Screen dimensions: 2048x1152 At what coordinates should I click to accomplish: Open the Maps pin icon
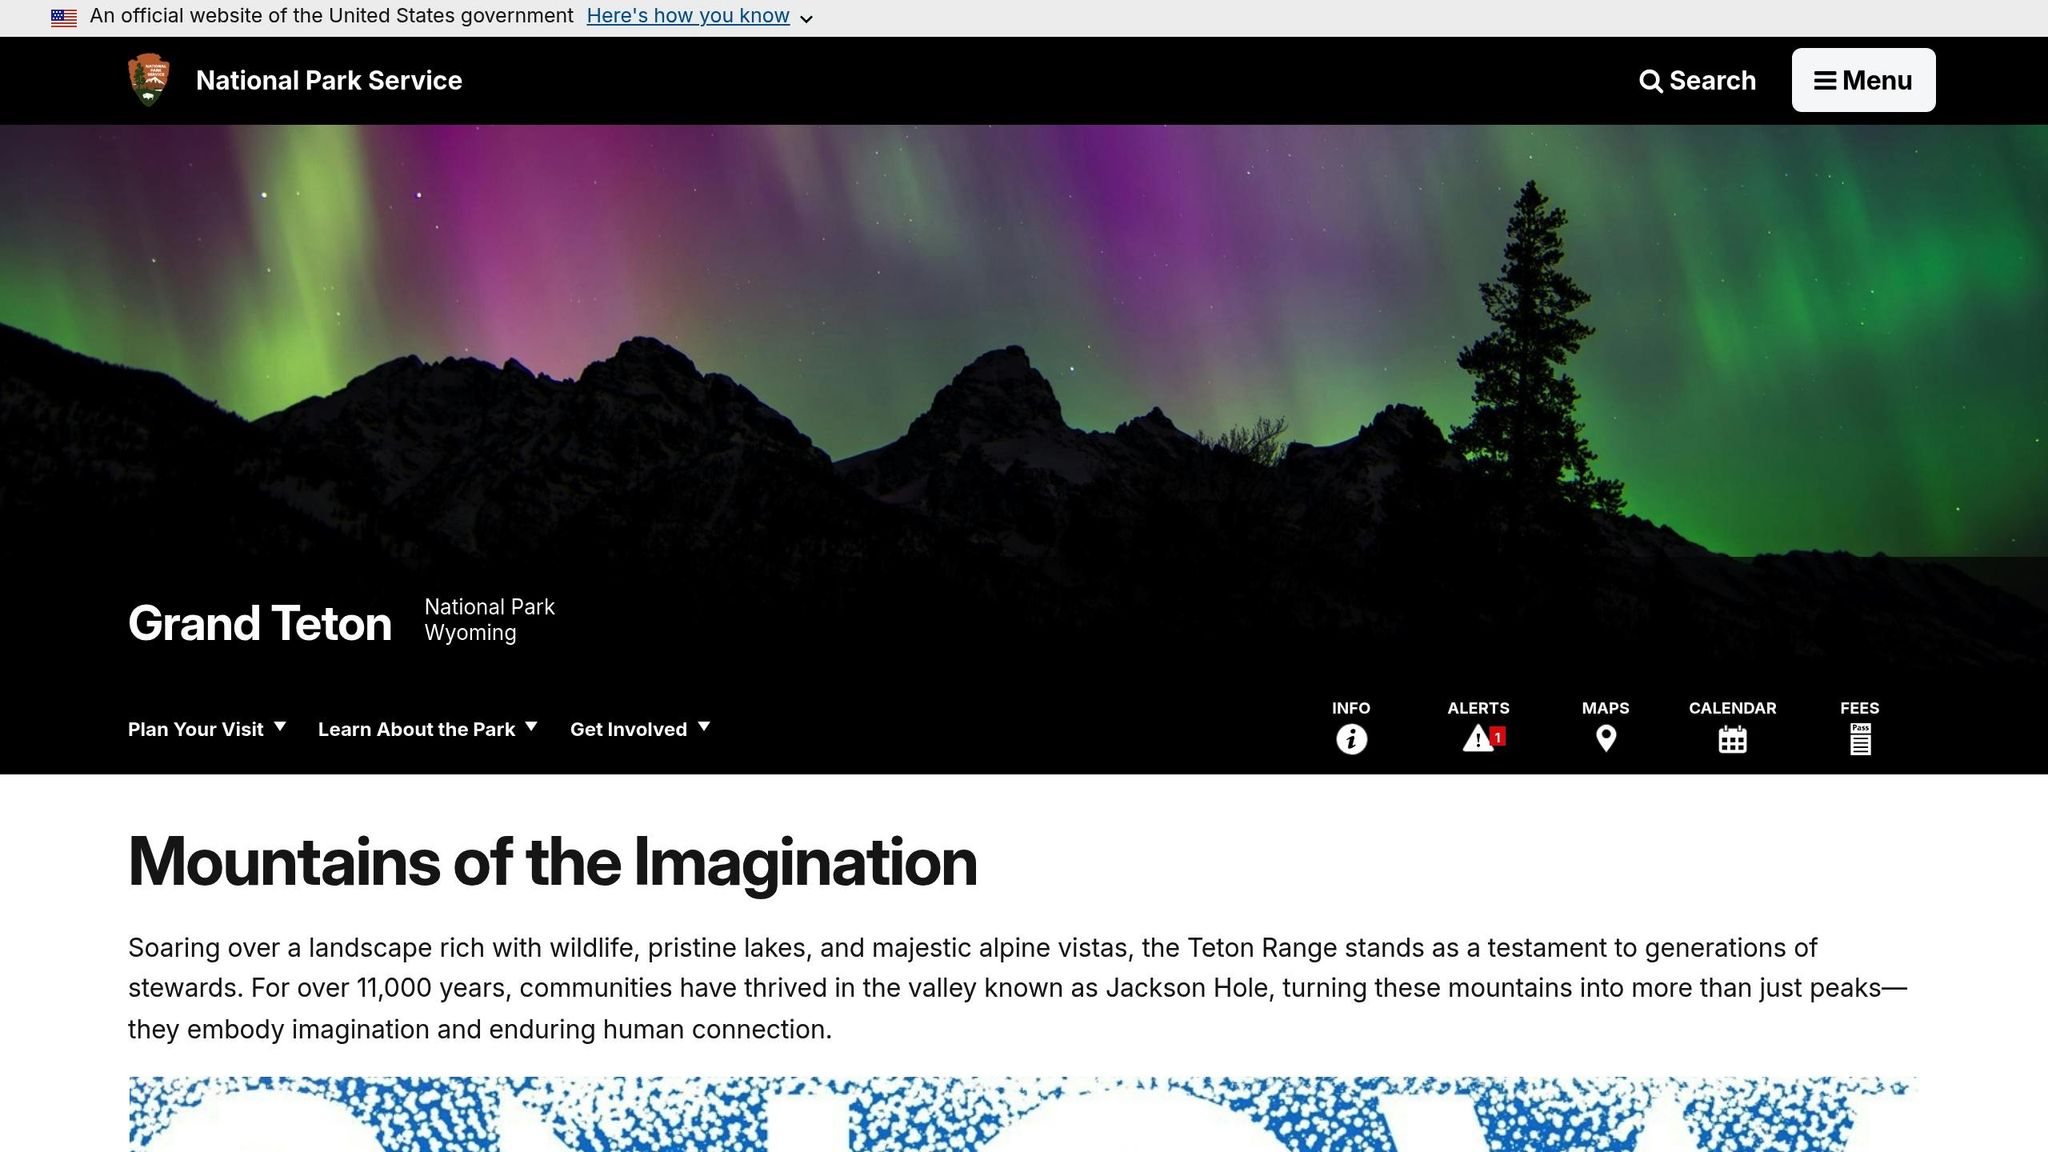click(1605, 739)
